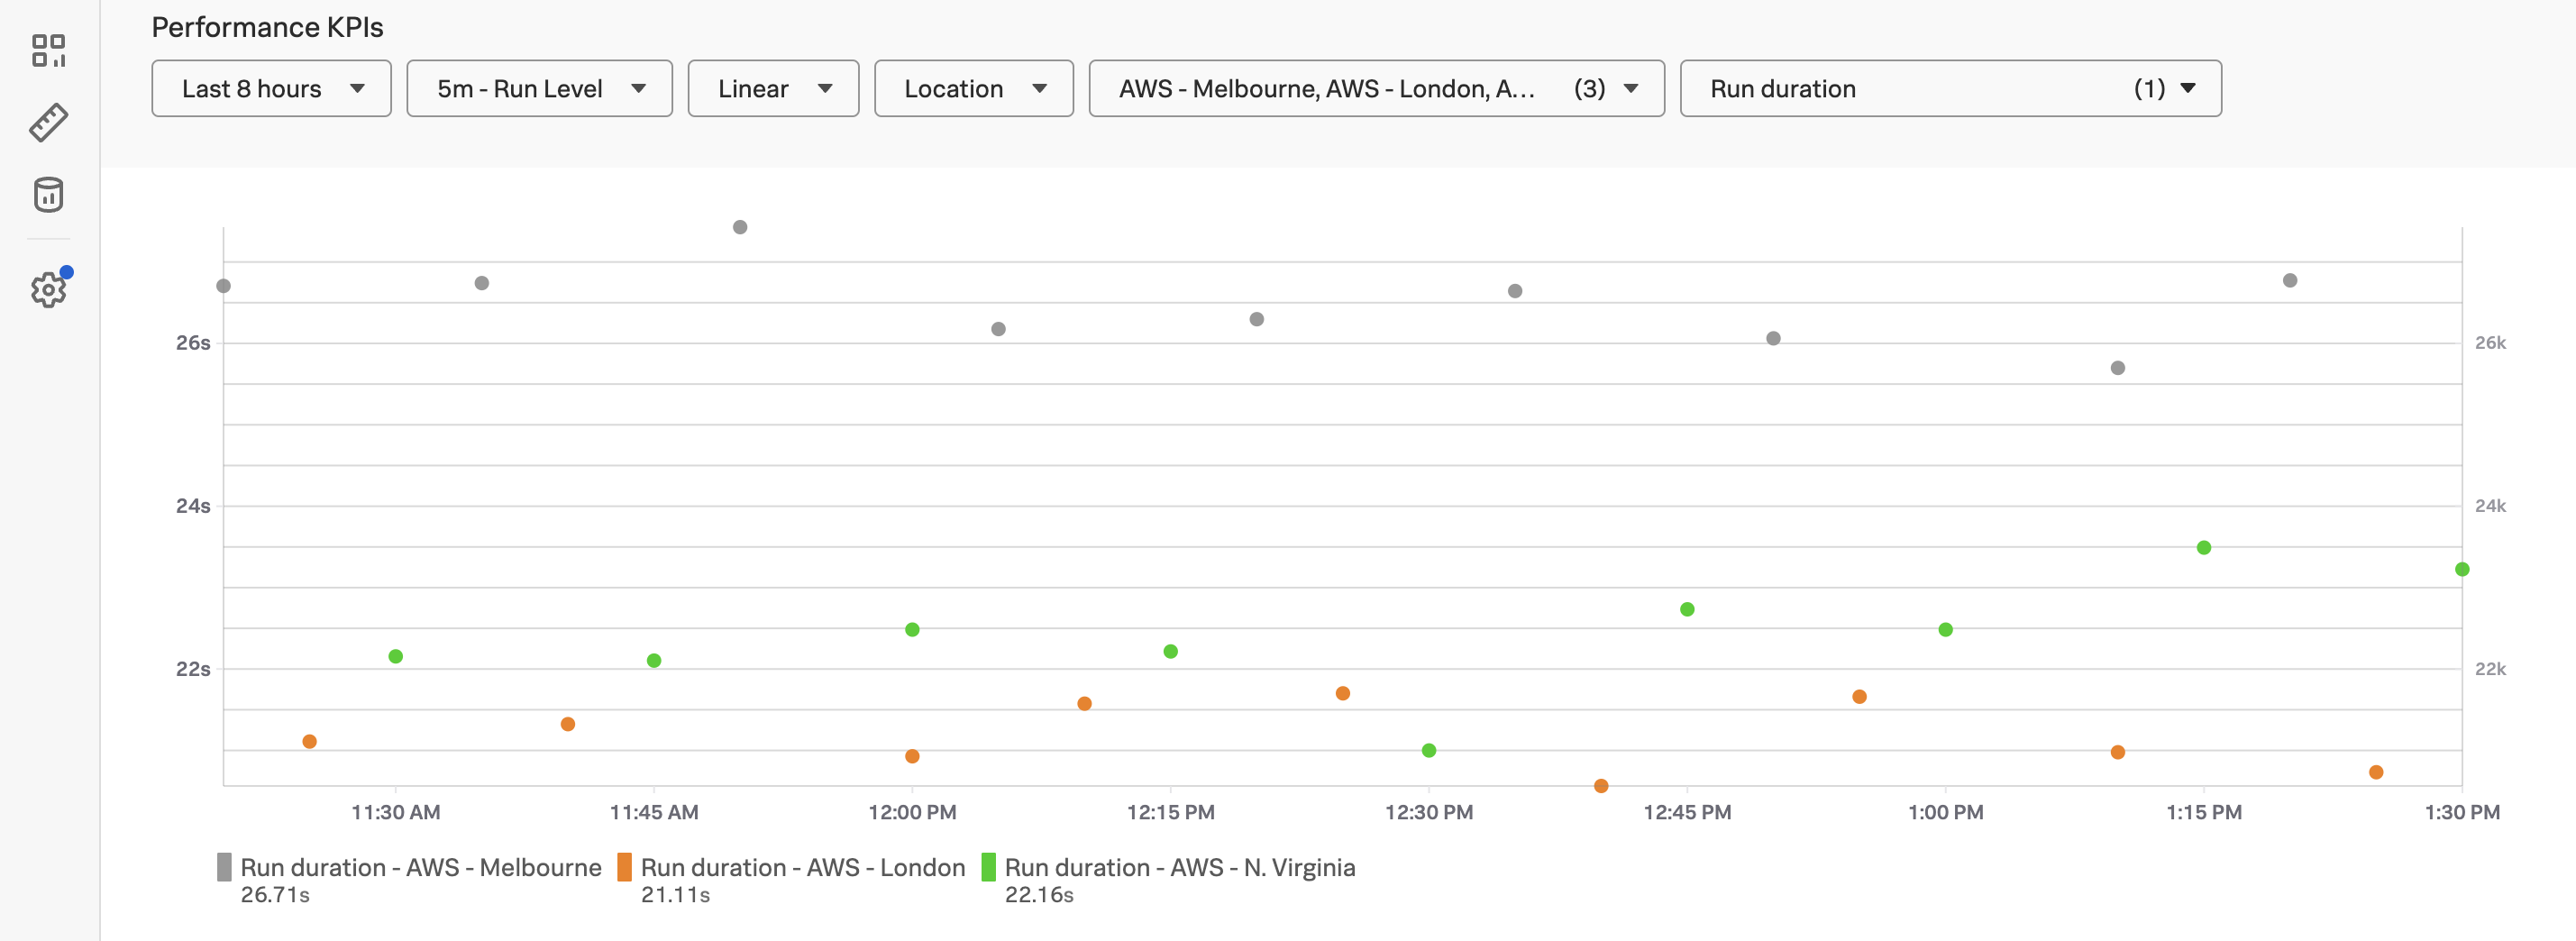The height and width of the screenshot is (941, 2576).
Task: Open the 5m - Run Level granularity dropdown
Action: click(x=539, y=89)
